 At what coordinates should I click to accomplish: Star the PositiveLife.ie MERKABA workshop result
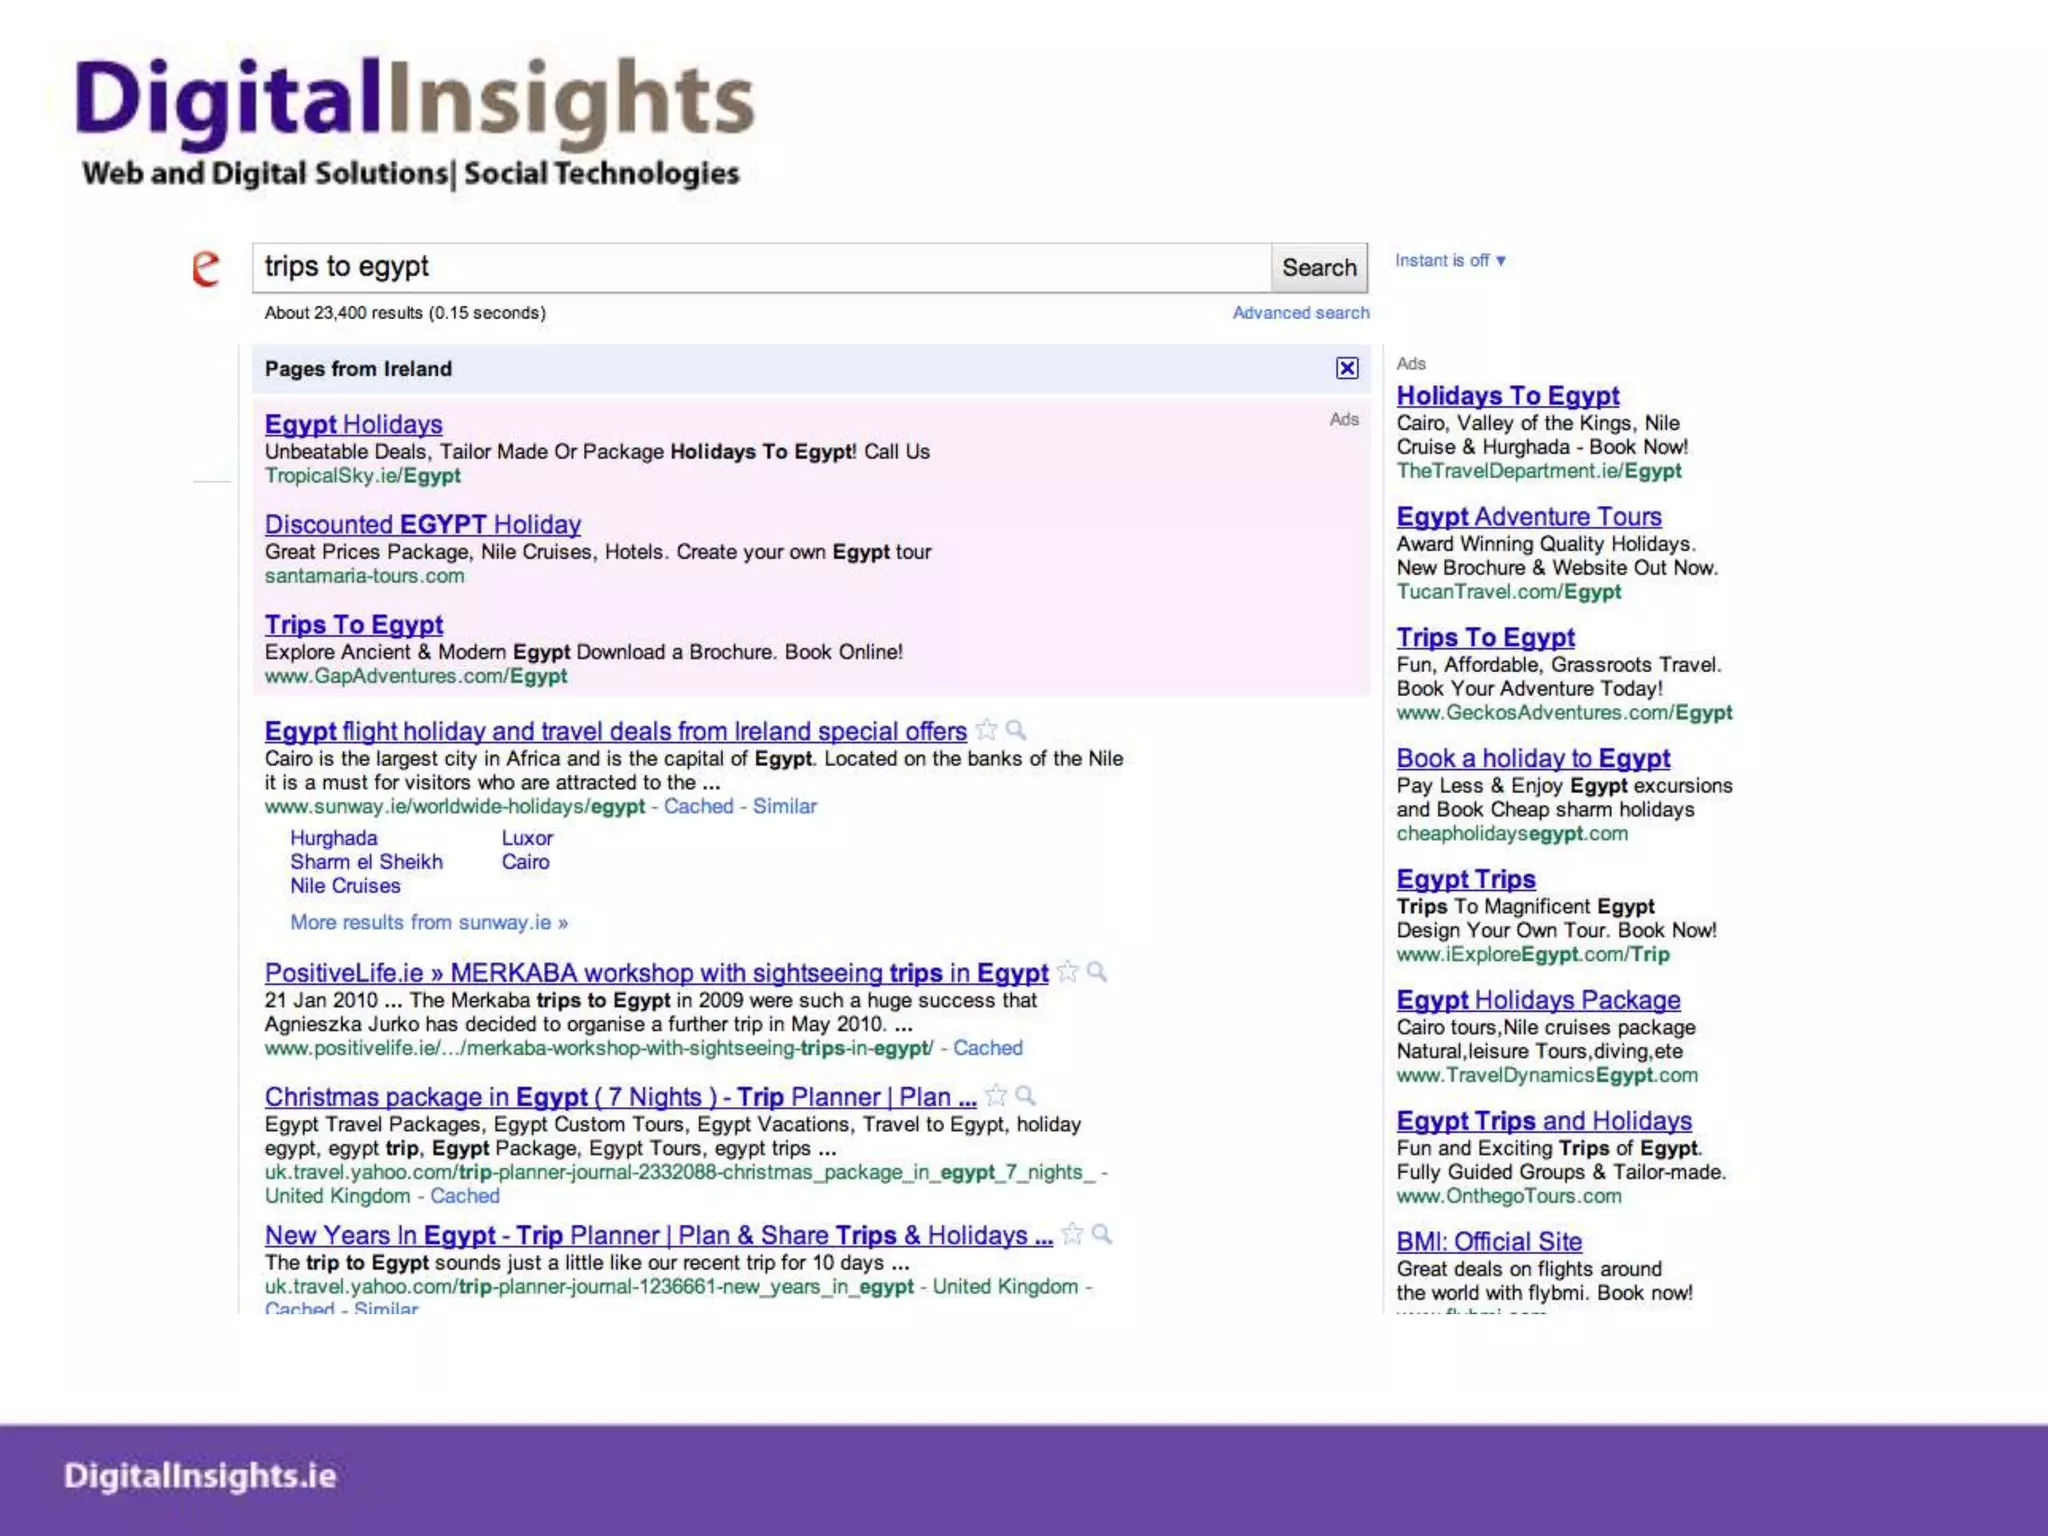pos(1068,972)
